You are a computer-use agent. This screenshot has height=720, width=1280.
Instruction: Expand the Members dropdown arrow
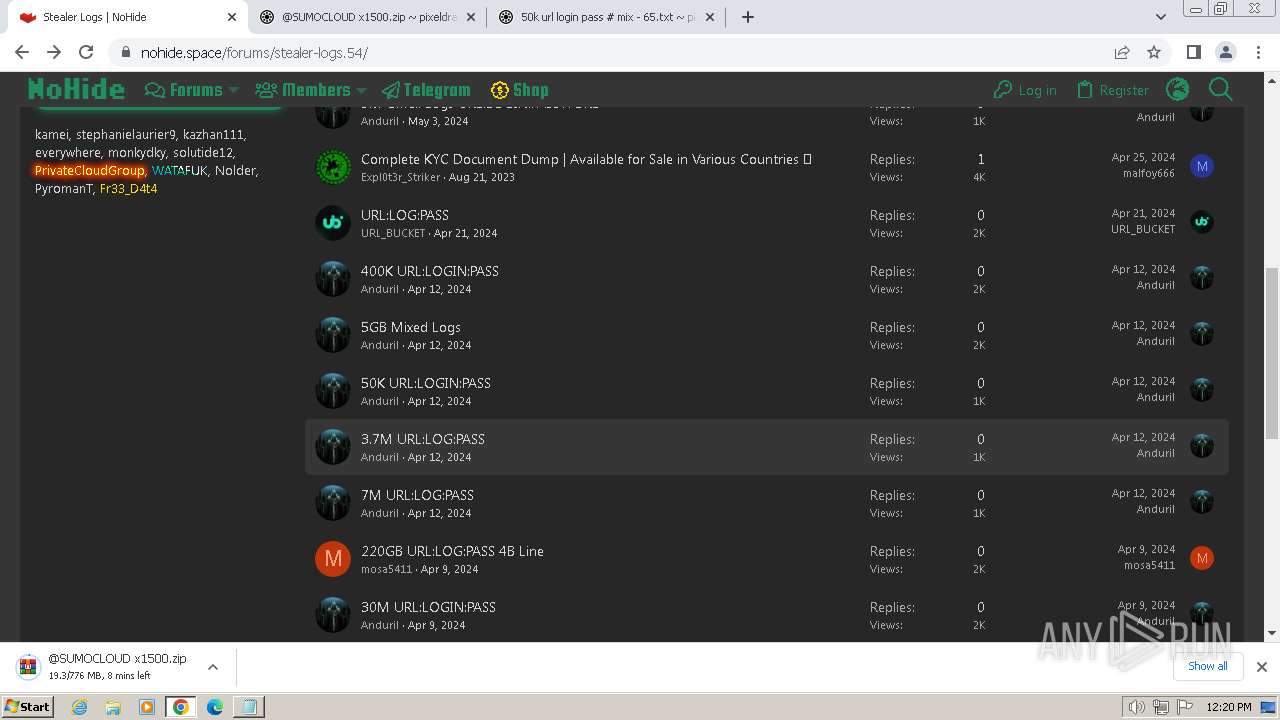click(x=361, y=90)
